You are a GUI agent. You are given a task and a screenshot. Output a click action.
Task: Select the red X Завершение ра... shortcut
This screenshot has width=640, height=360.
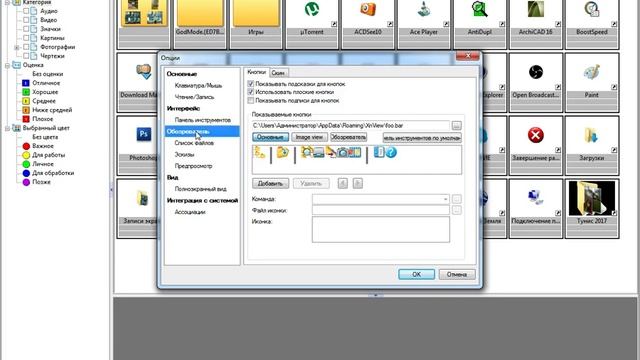[x=536, y=145]
